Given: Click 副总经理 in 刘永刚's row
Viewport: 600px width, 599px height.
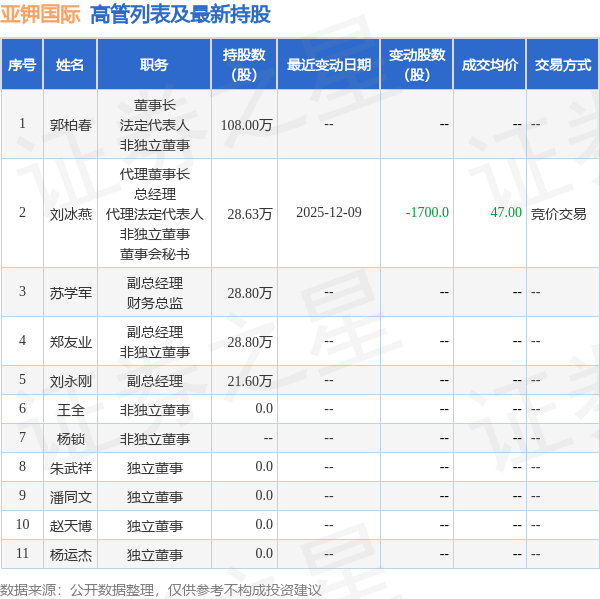Looking at the screenshot, I should [x=155, y=381].
